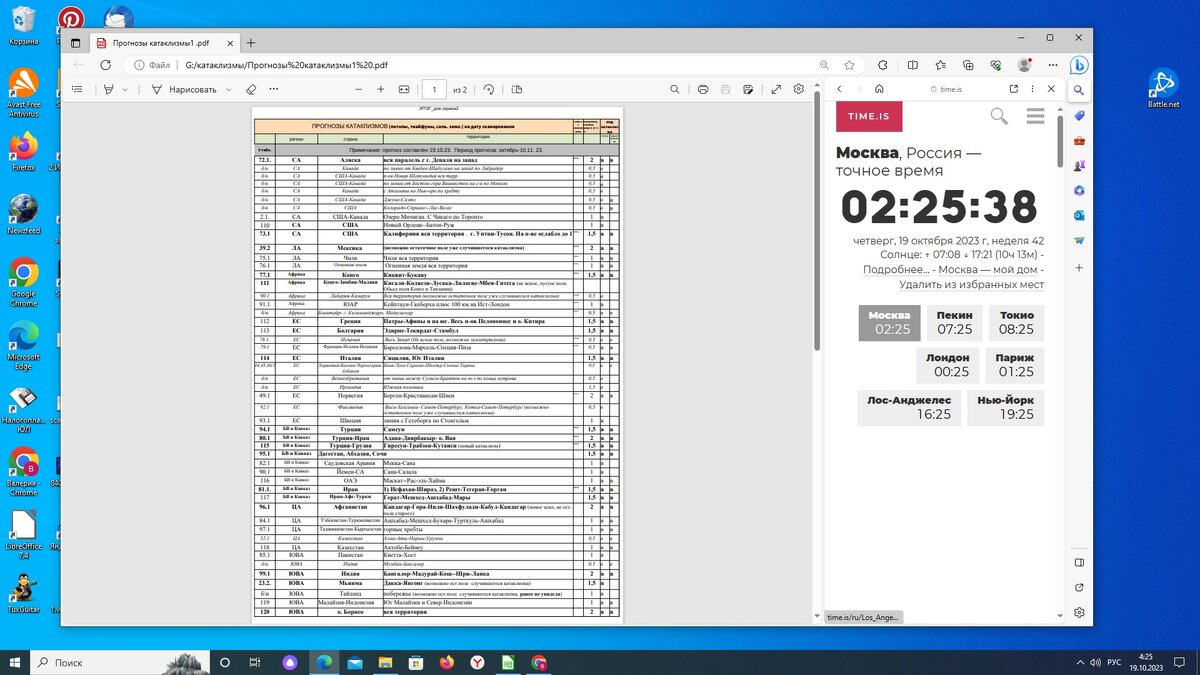Go back in the sidebar time.is panel
This screenshot has width=1200, height=675.
click(838, 89)
